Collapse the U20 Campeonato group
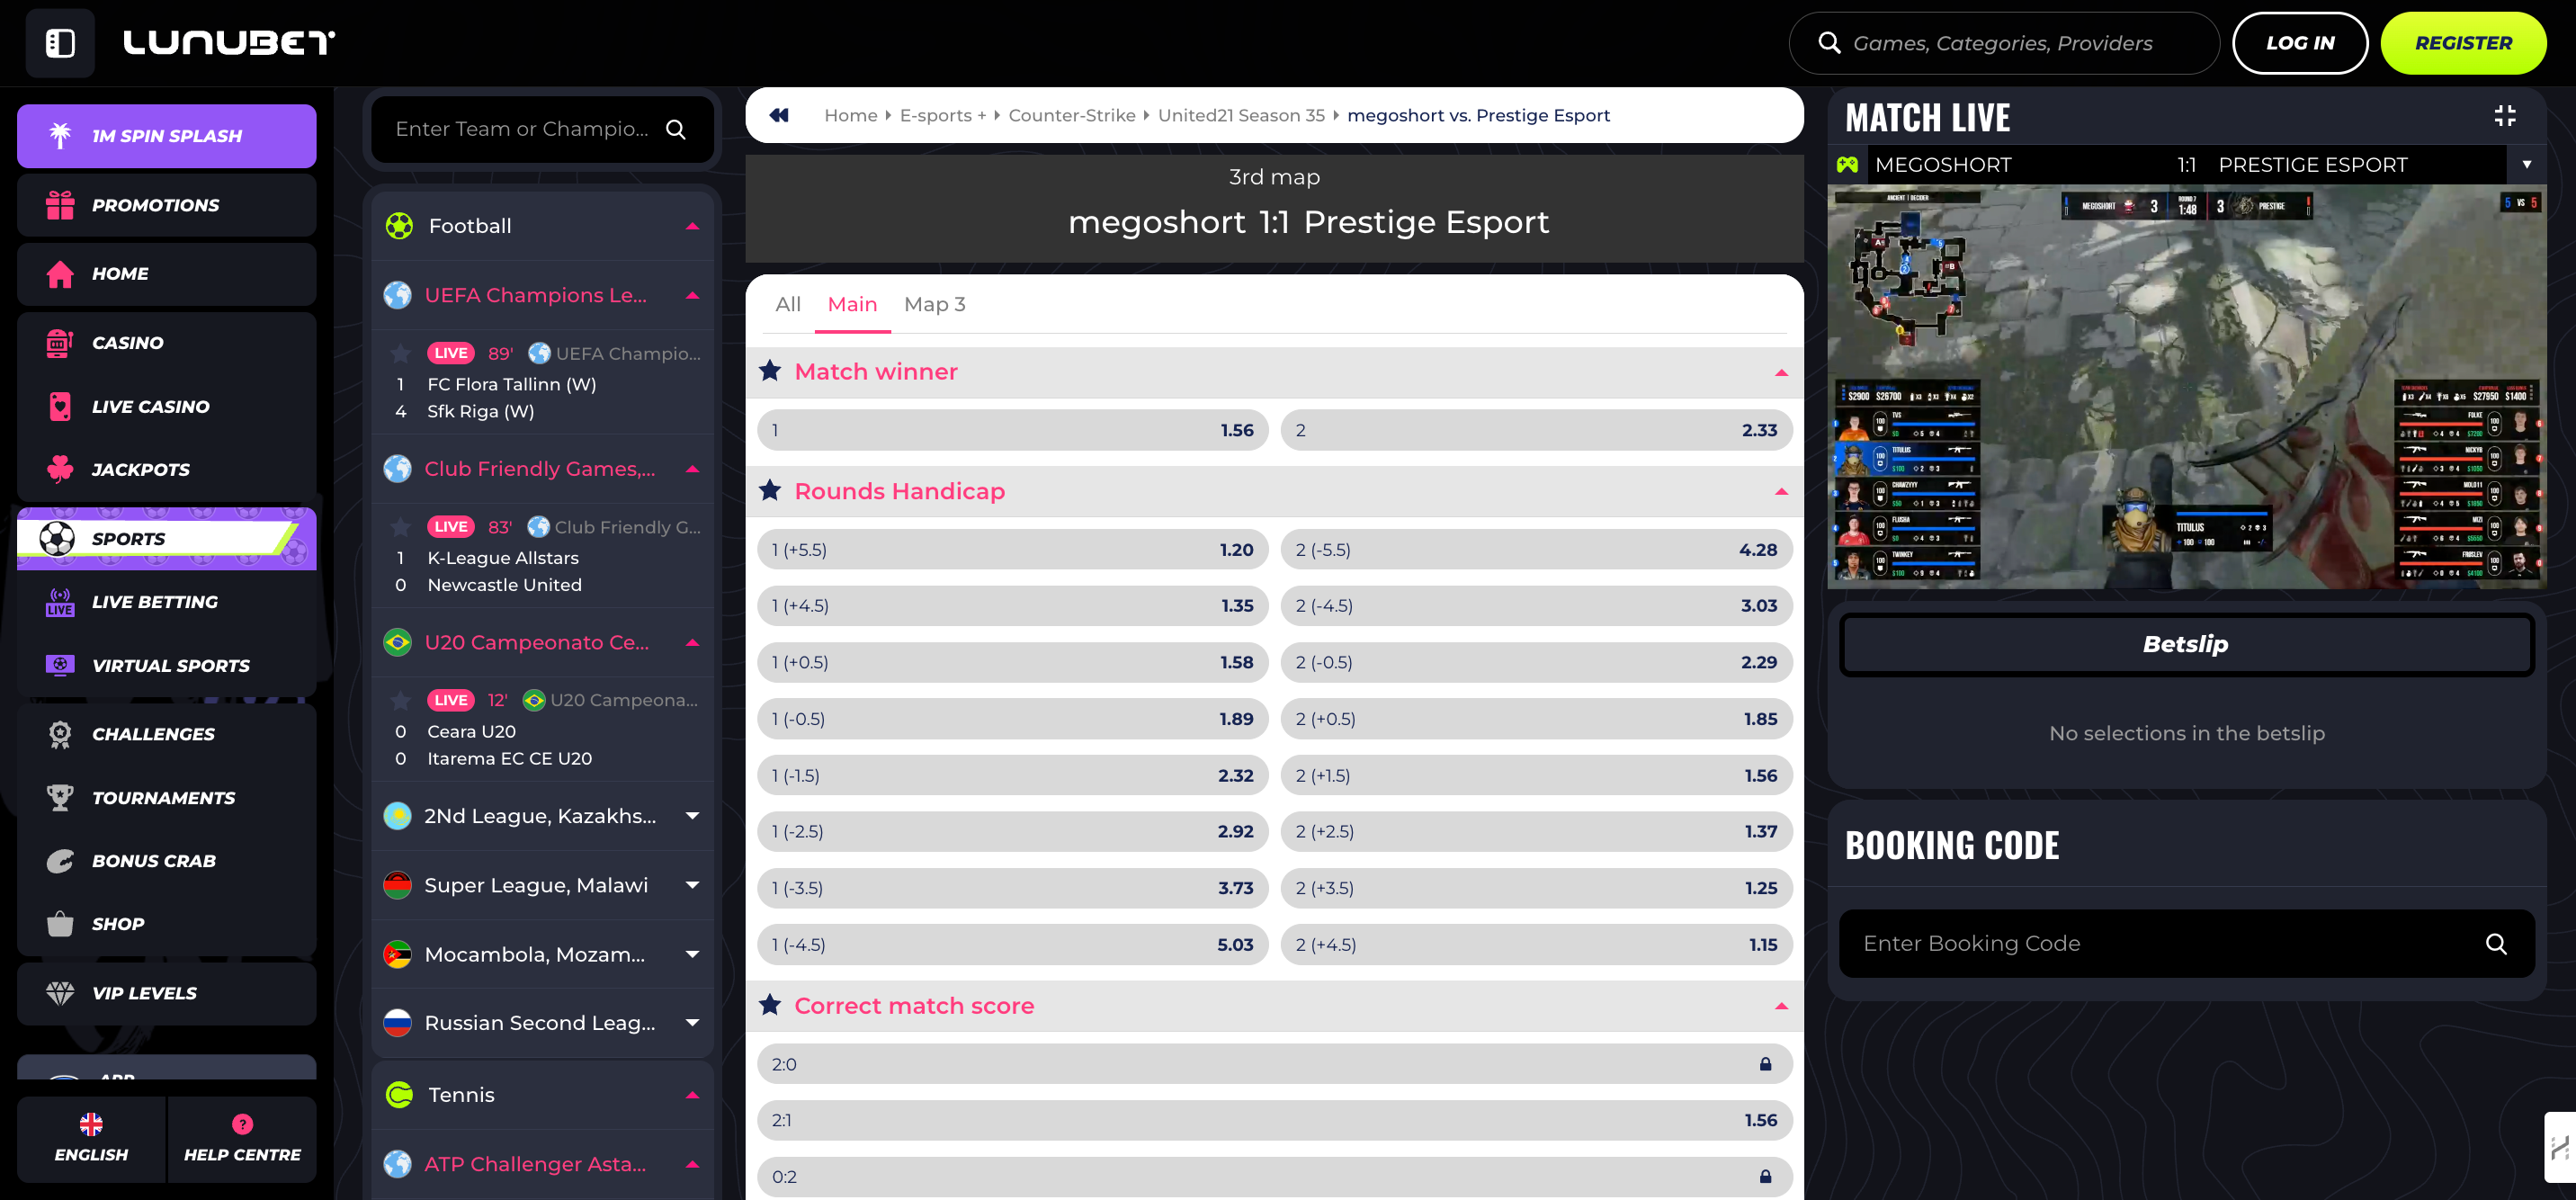 pos(692,642)
